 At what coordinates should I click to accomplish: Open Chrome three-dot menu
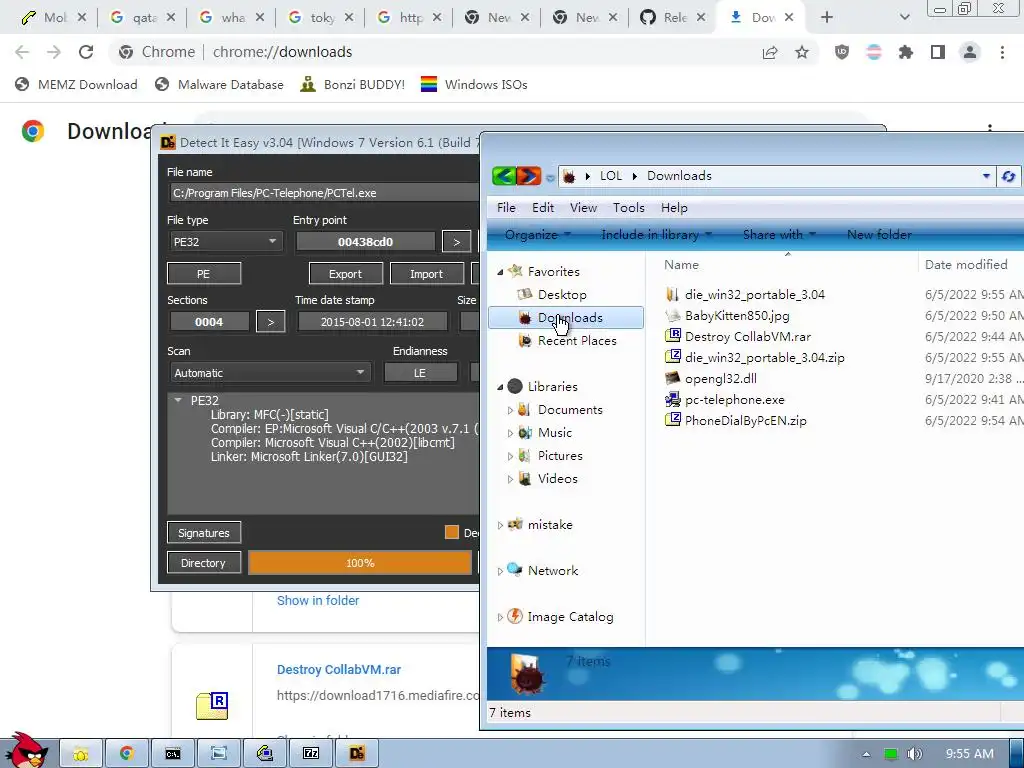coord(1002,52)
